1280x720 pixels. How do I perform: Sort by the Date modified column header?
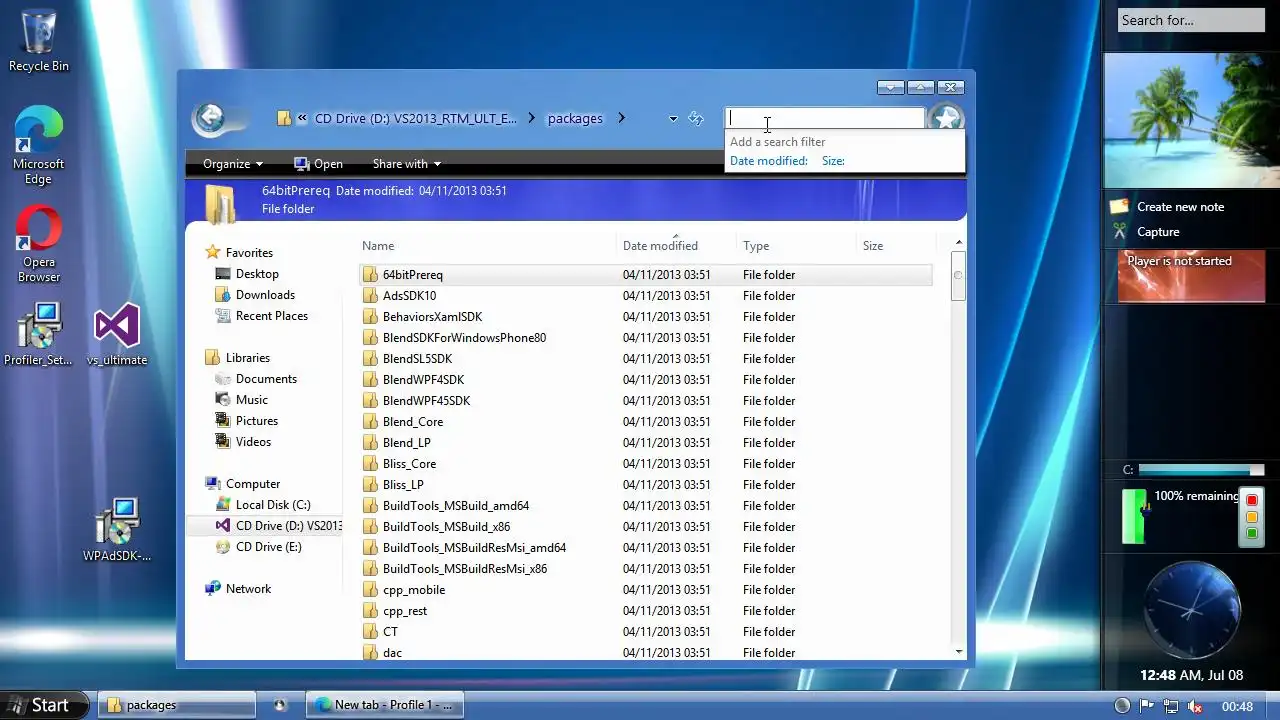[x=677, y=246]
